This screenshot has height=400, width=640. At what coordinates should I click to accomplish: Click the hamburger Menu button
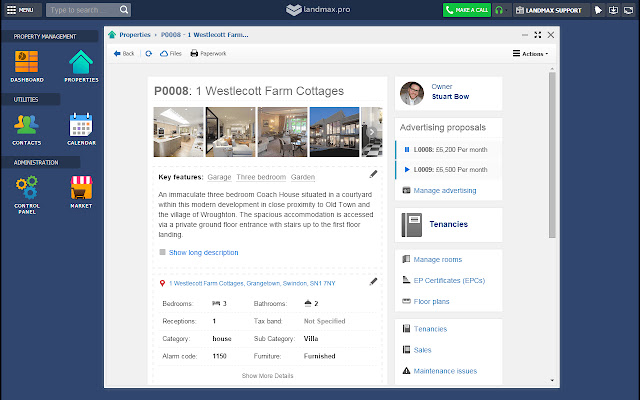click(x=21, y=10)
